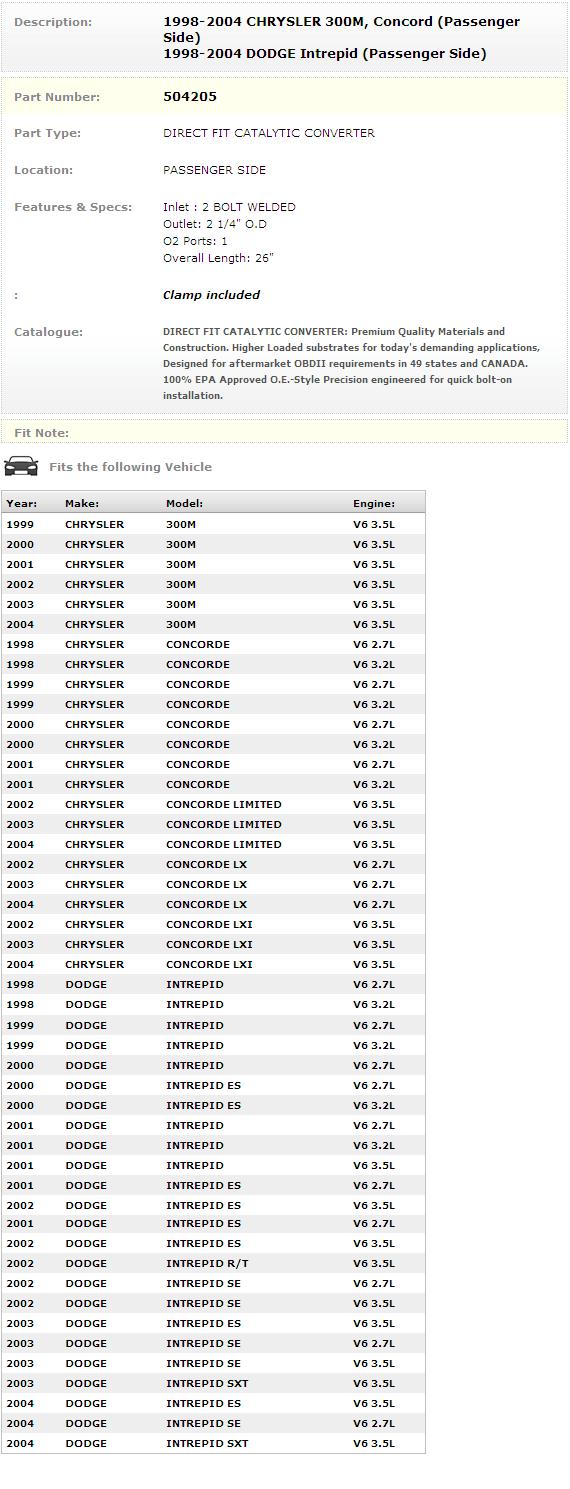Click the Location: label
The width and height of the screenshot is (570, 1489).
[44, 170]
